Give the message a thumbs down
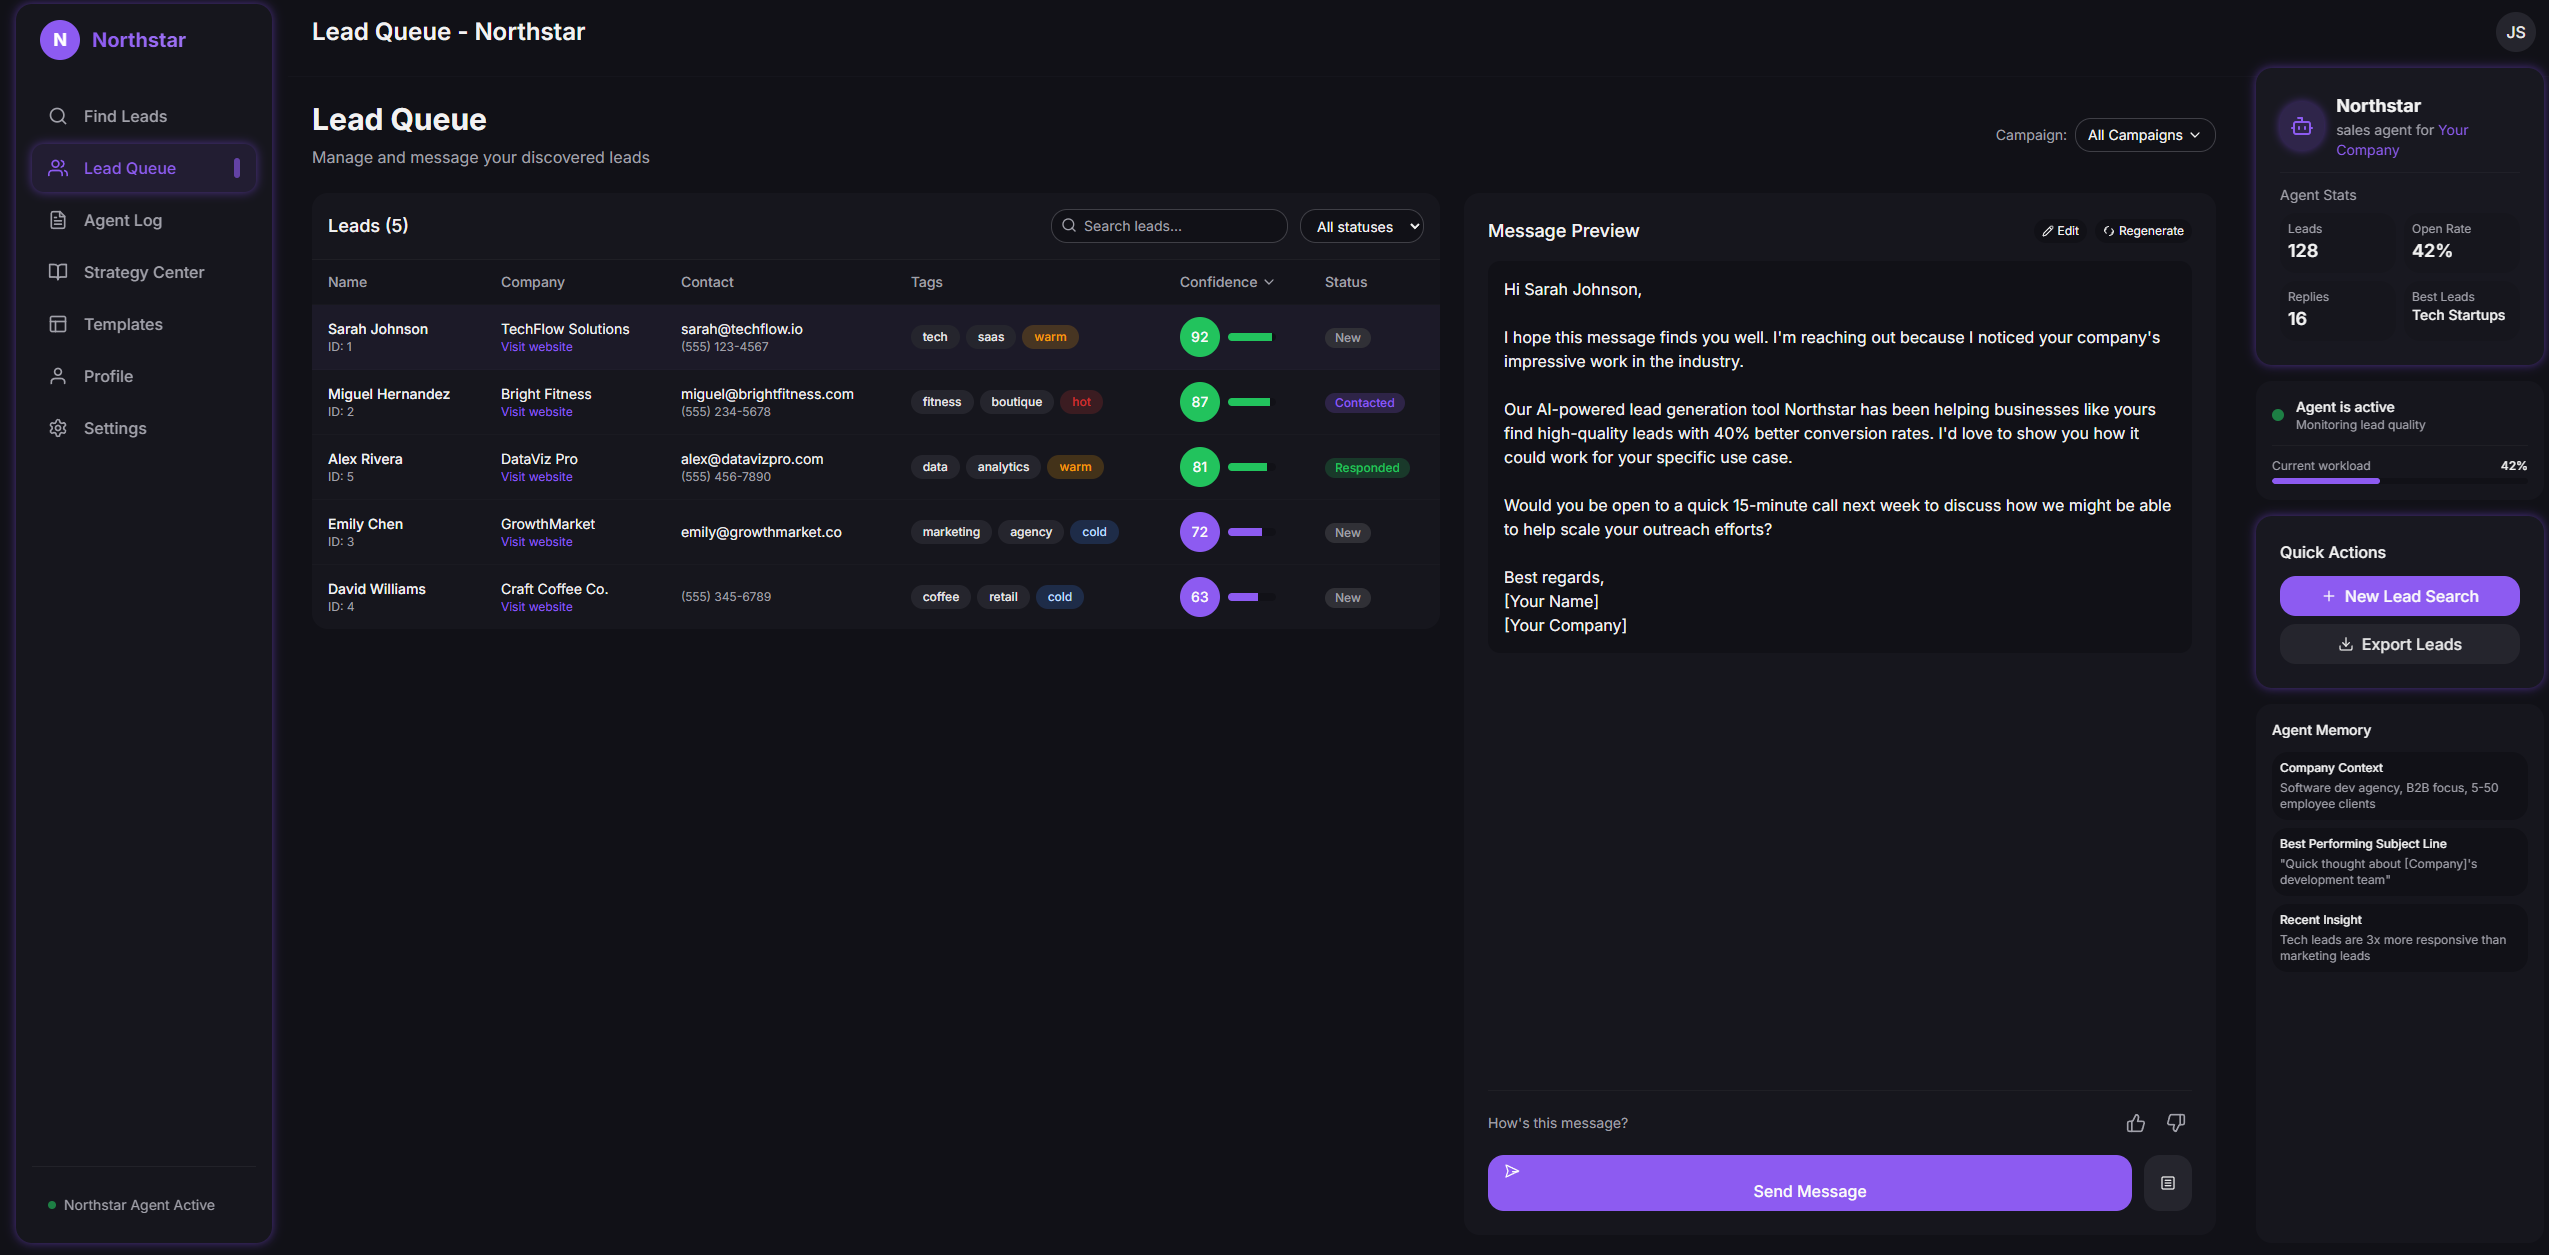 point(2176,1122)
